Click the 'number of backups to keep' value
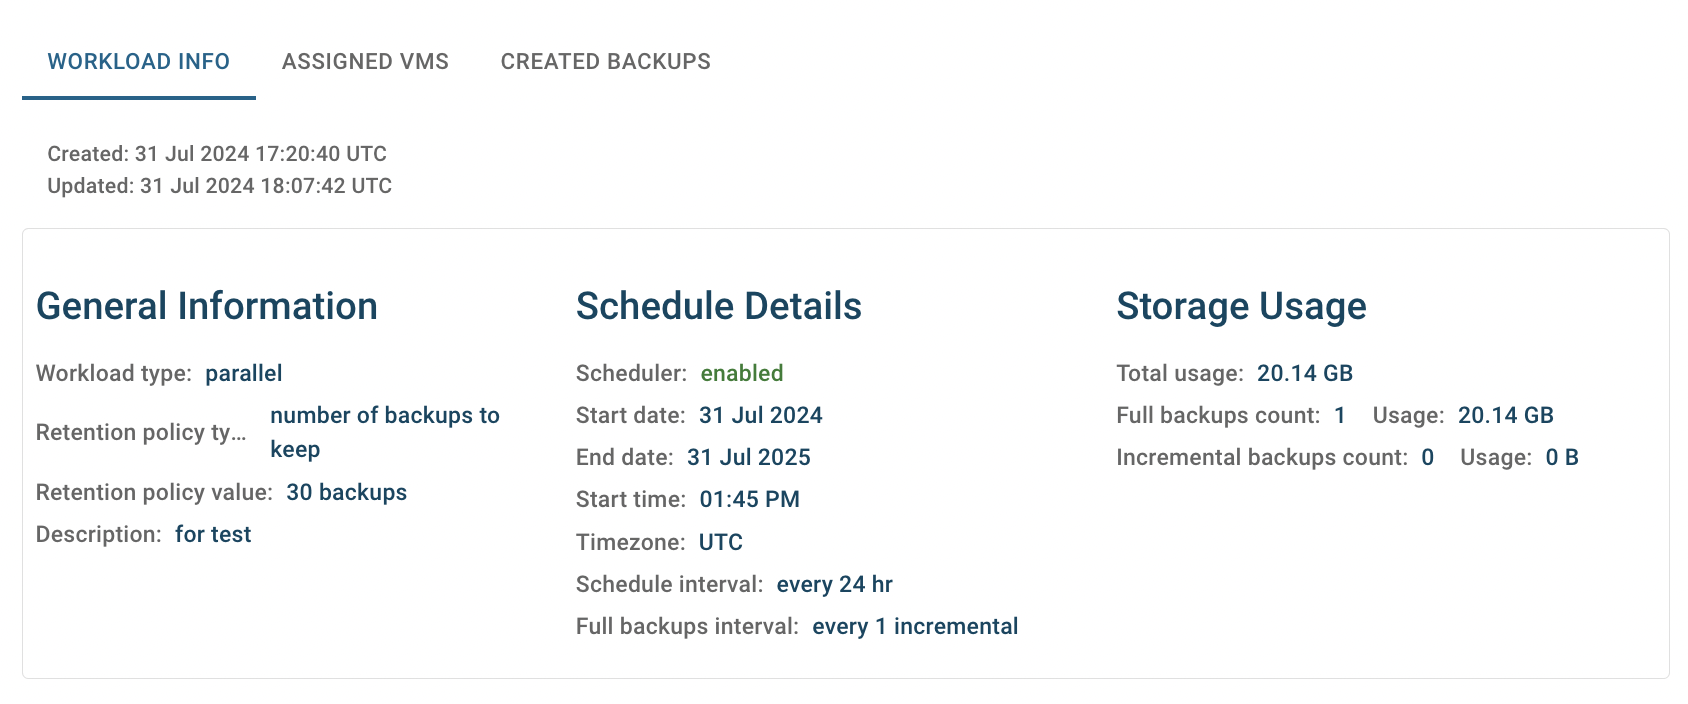1688x704 pixels. pos(385,432)
